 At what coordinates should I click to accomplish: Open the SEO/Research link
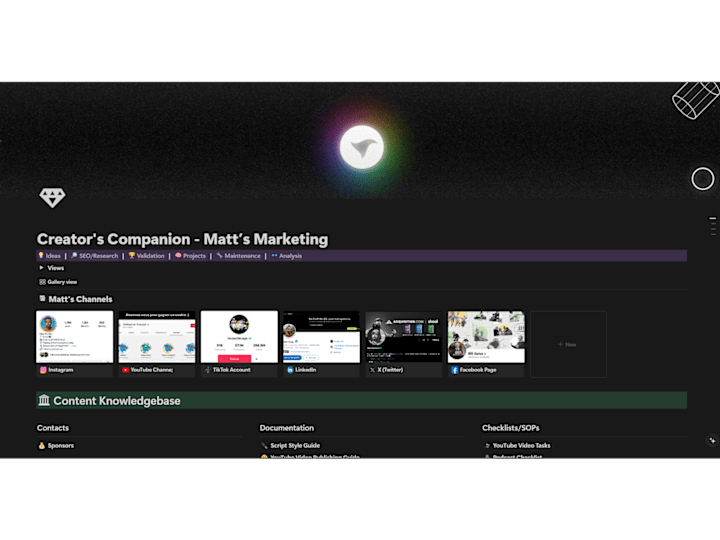(x=98, y=256)
